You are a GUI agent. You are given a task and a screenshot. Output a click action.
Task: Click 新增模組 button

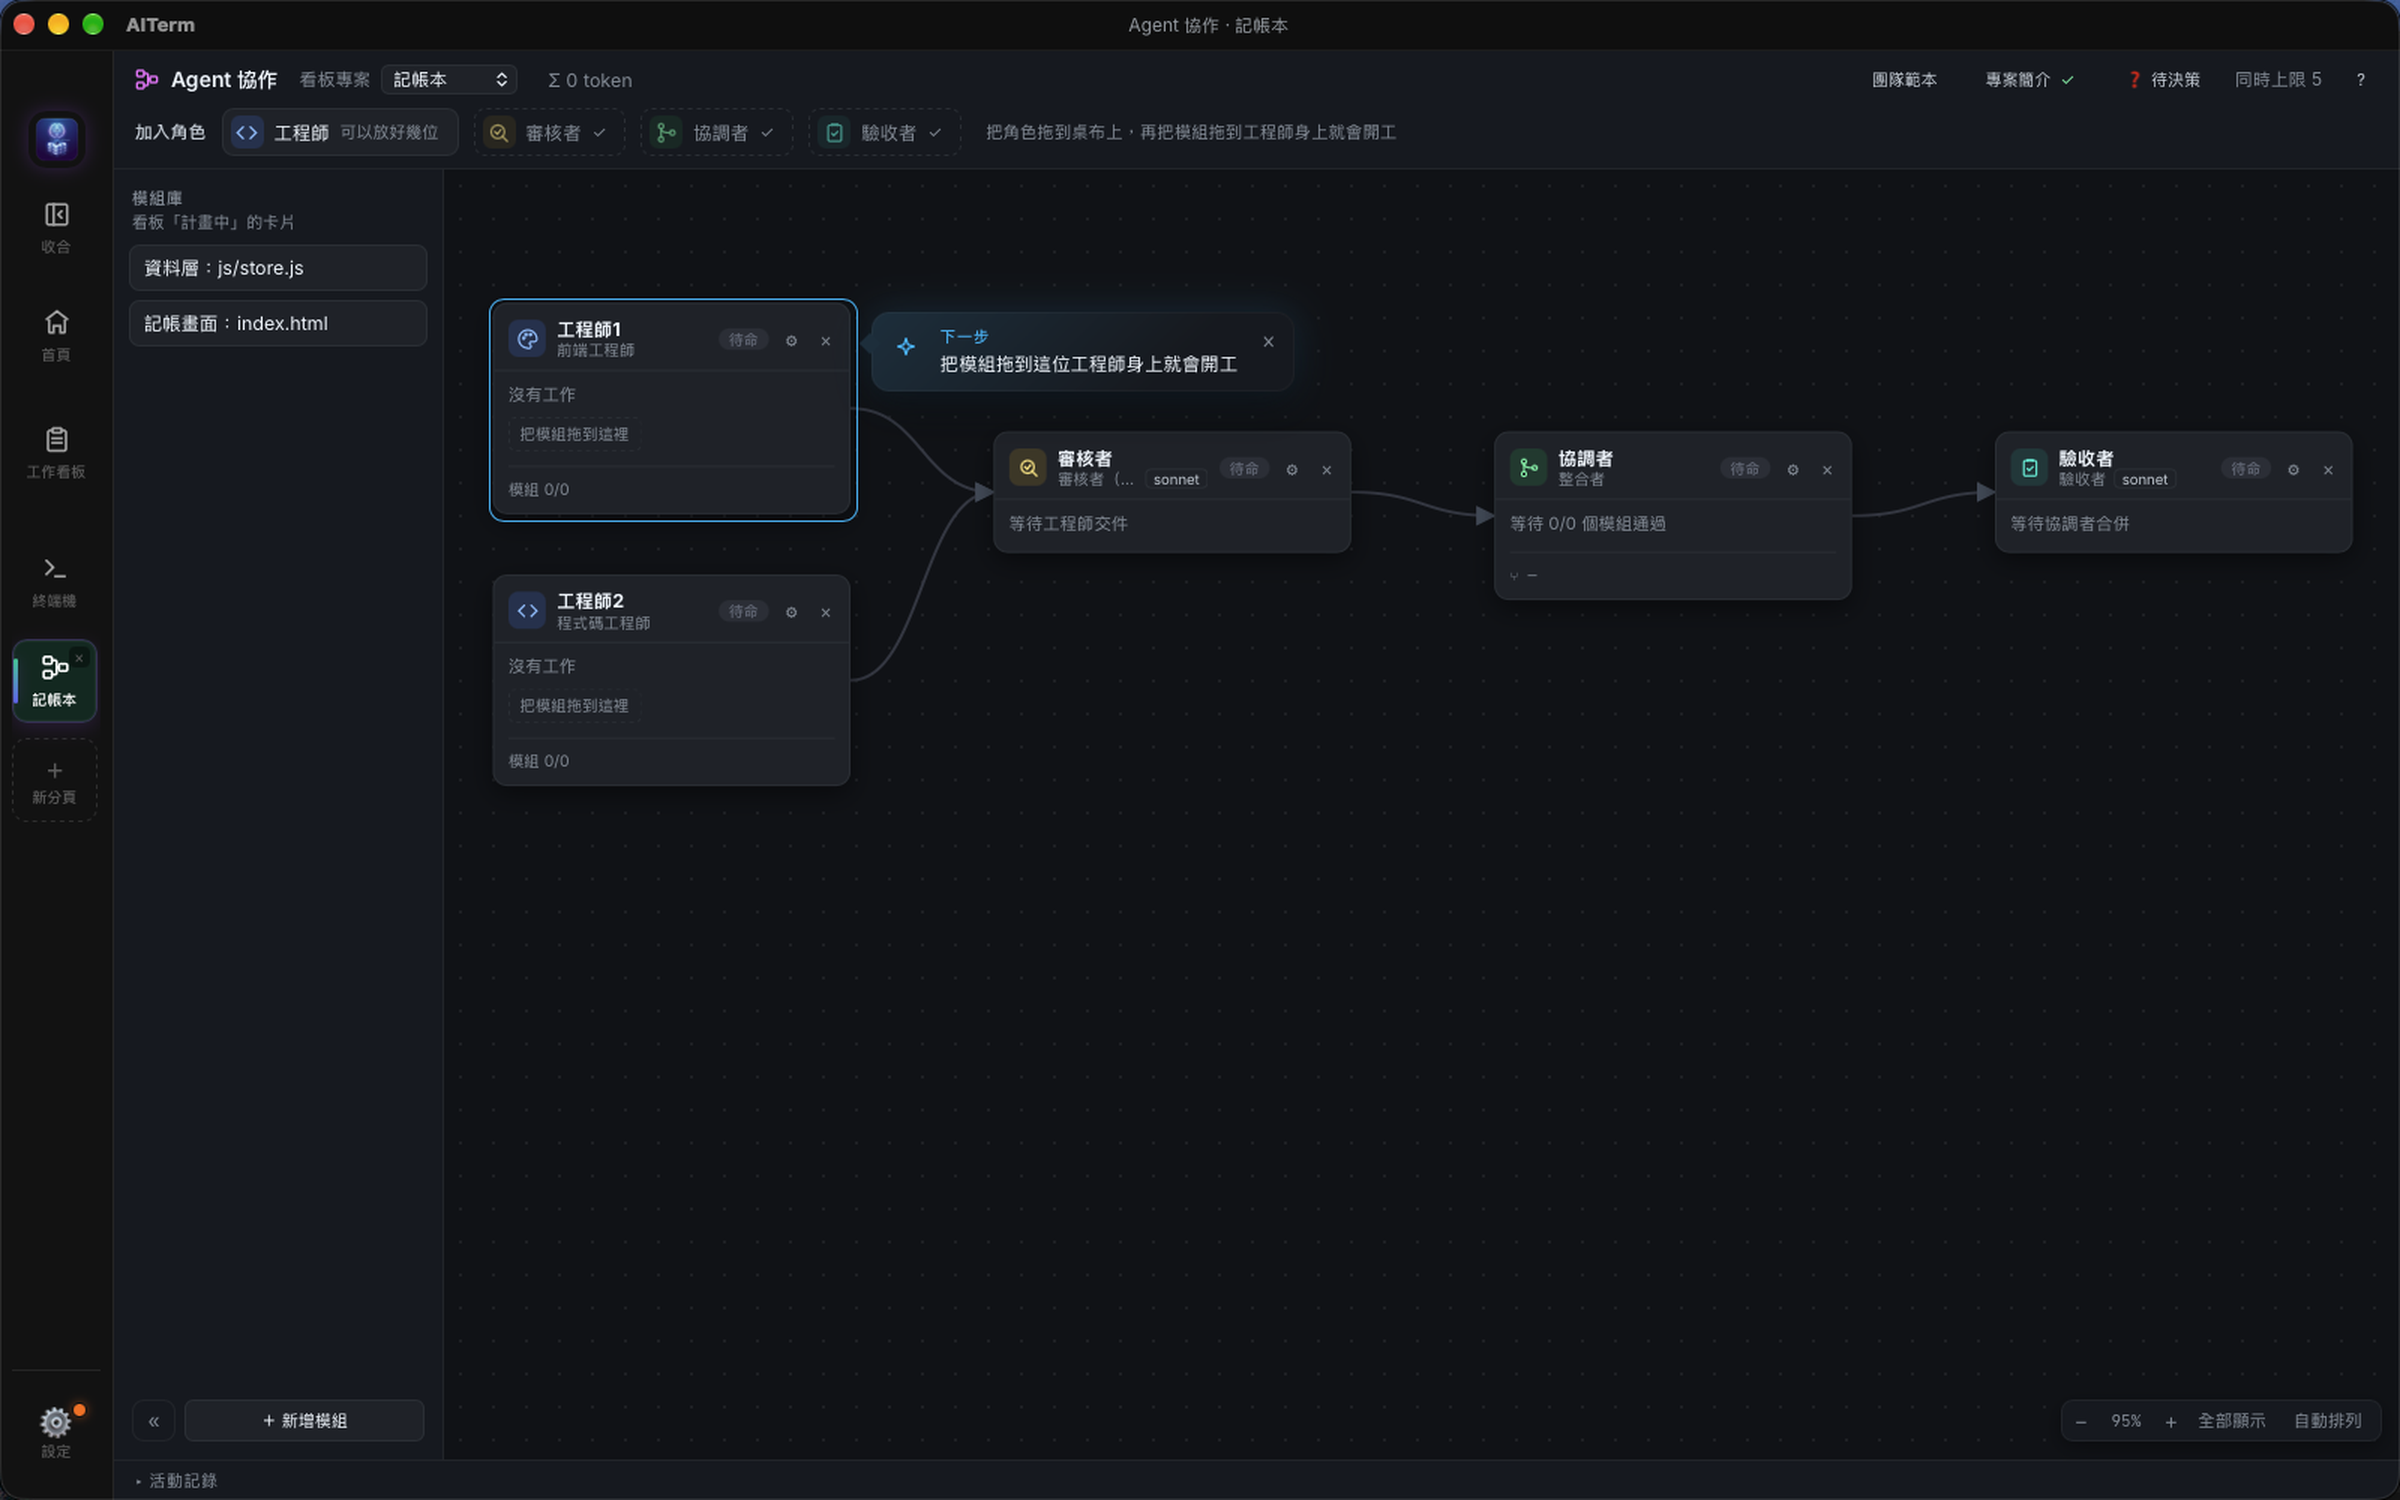point(305,1421)
